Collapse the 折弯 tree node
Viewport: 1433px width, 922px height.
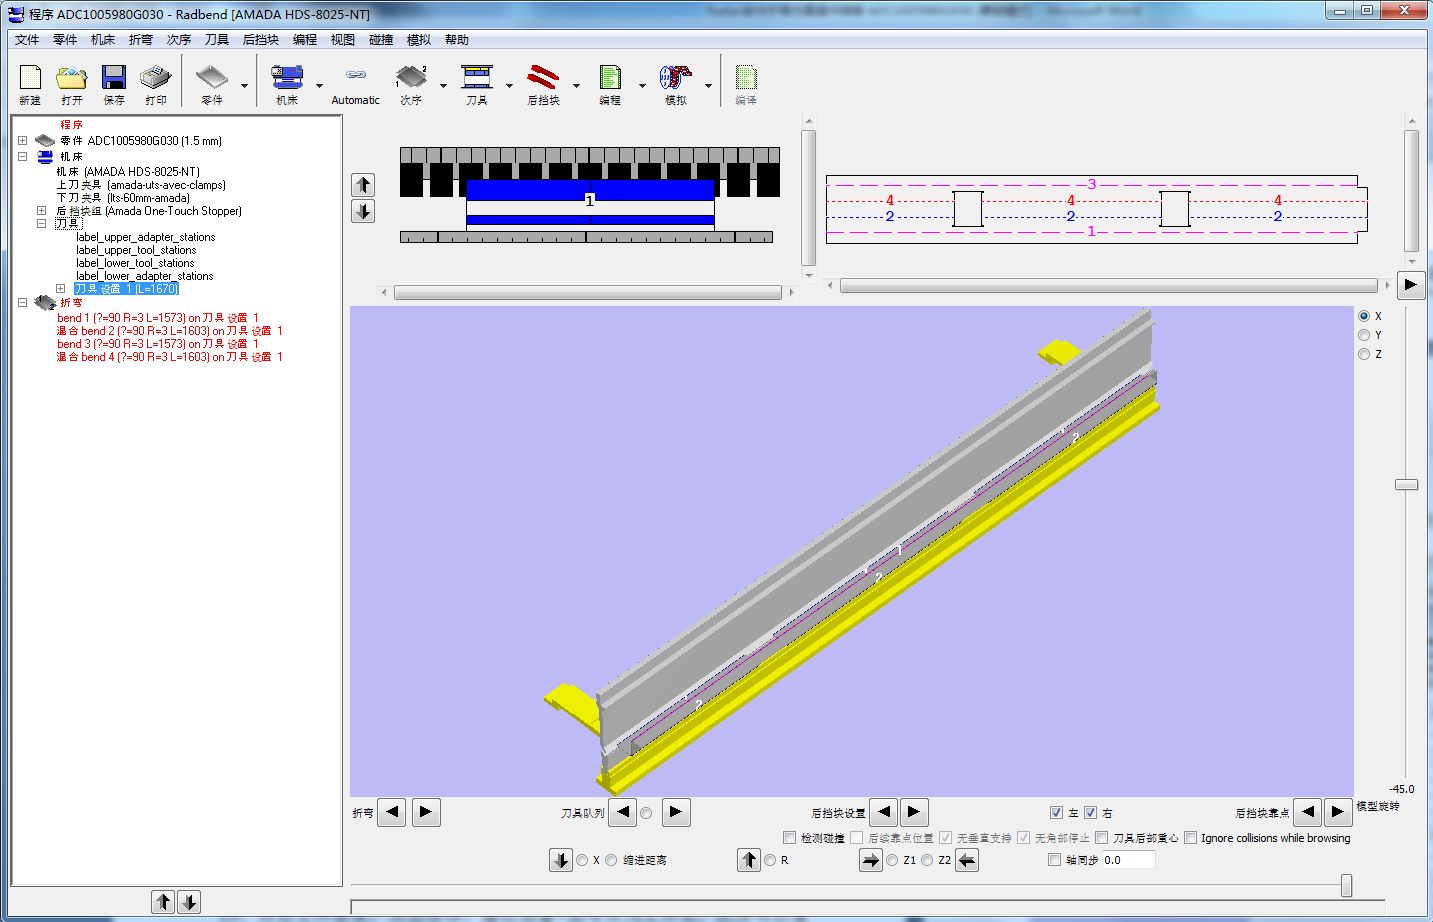tap(22, 302)
